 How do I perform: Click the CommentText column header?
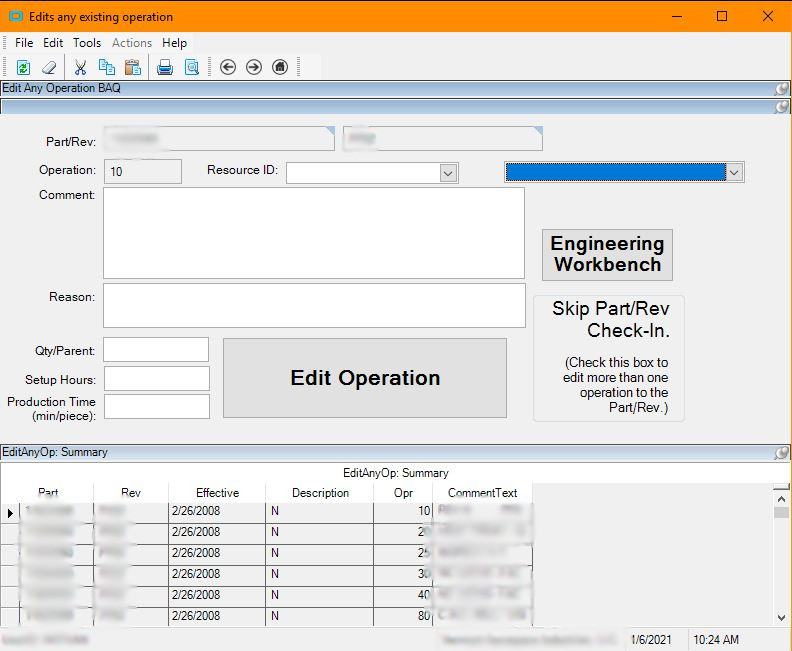(482, 492)
